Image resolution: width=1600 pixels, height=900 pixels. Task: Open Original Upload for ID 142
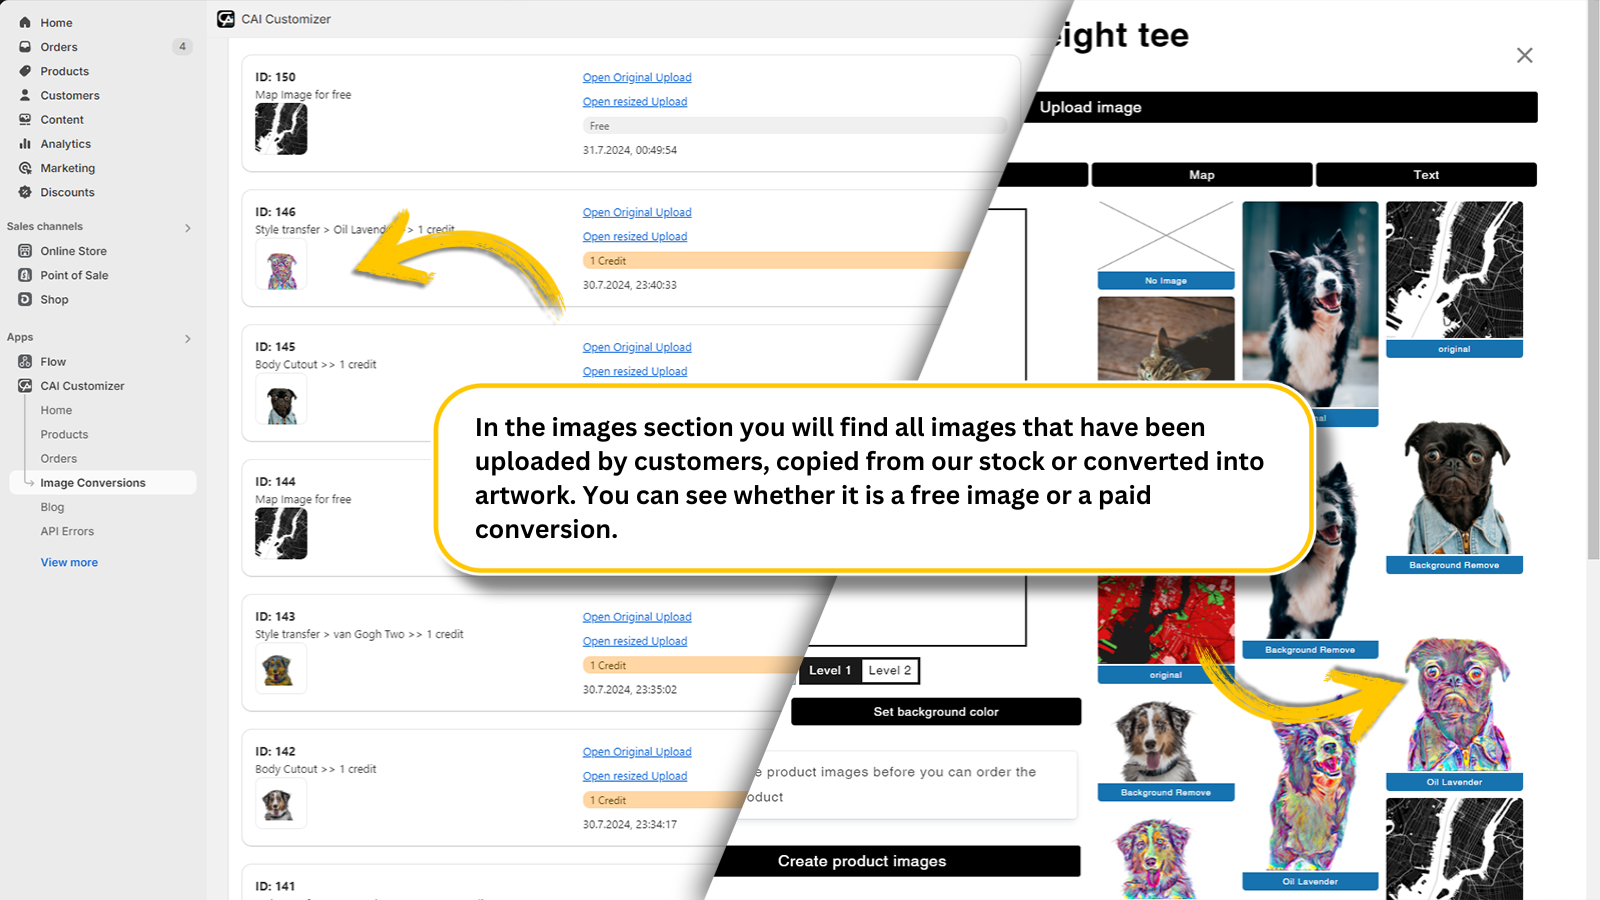click(637, 752)
